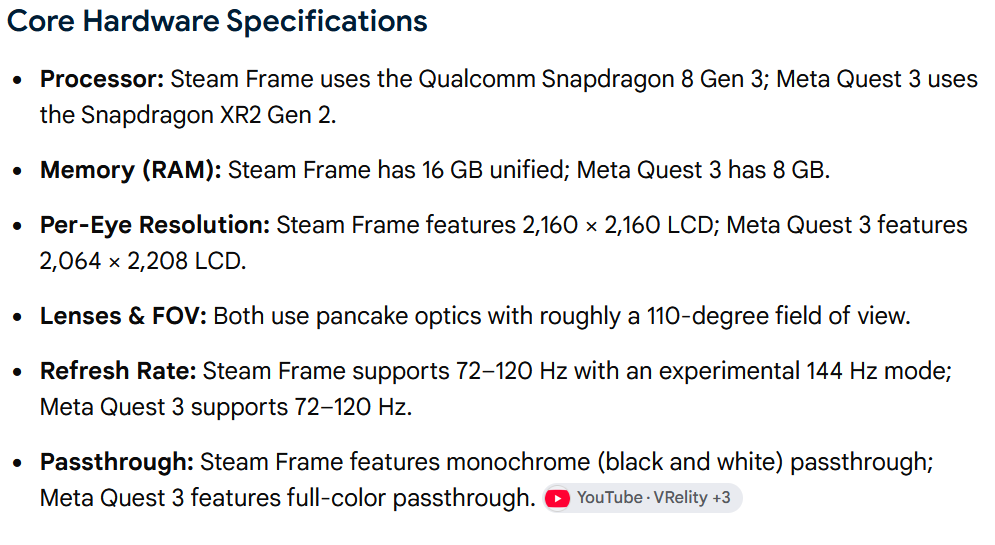The width and height of the screenshot is (995, 545).
Task: Click the Per-Eye Resolution: label
Action: point(155,226)
